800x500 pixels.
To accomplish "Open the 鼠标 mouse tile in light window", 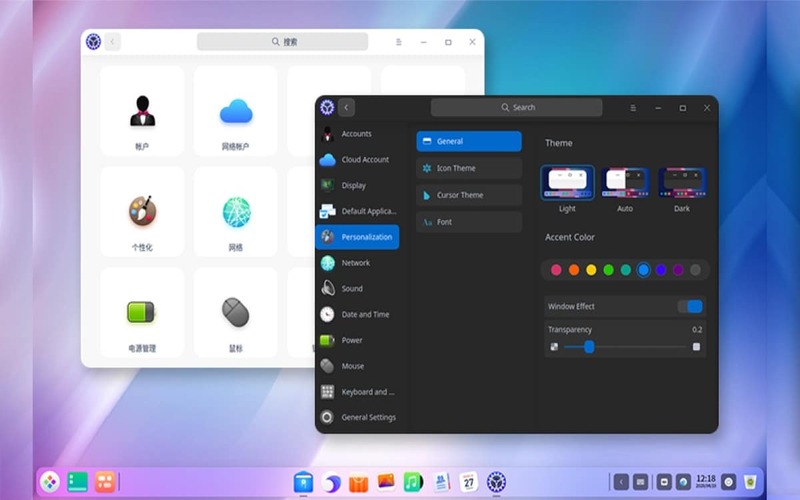I will click(x=236, y=312).
